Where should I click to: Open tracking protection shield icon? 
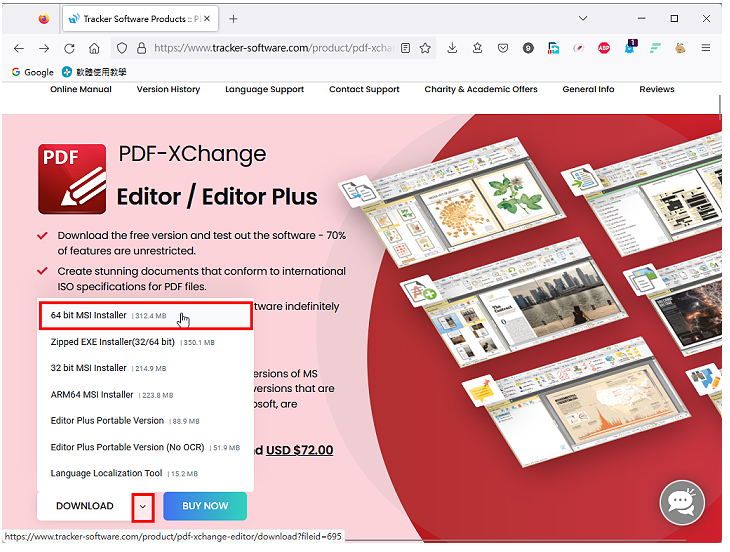(x=122, y=48)
